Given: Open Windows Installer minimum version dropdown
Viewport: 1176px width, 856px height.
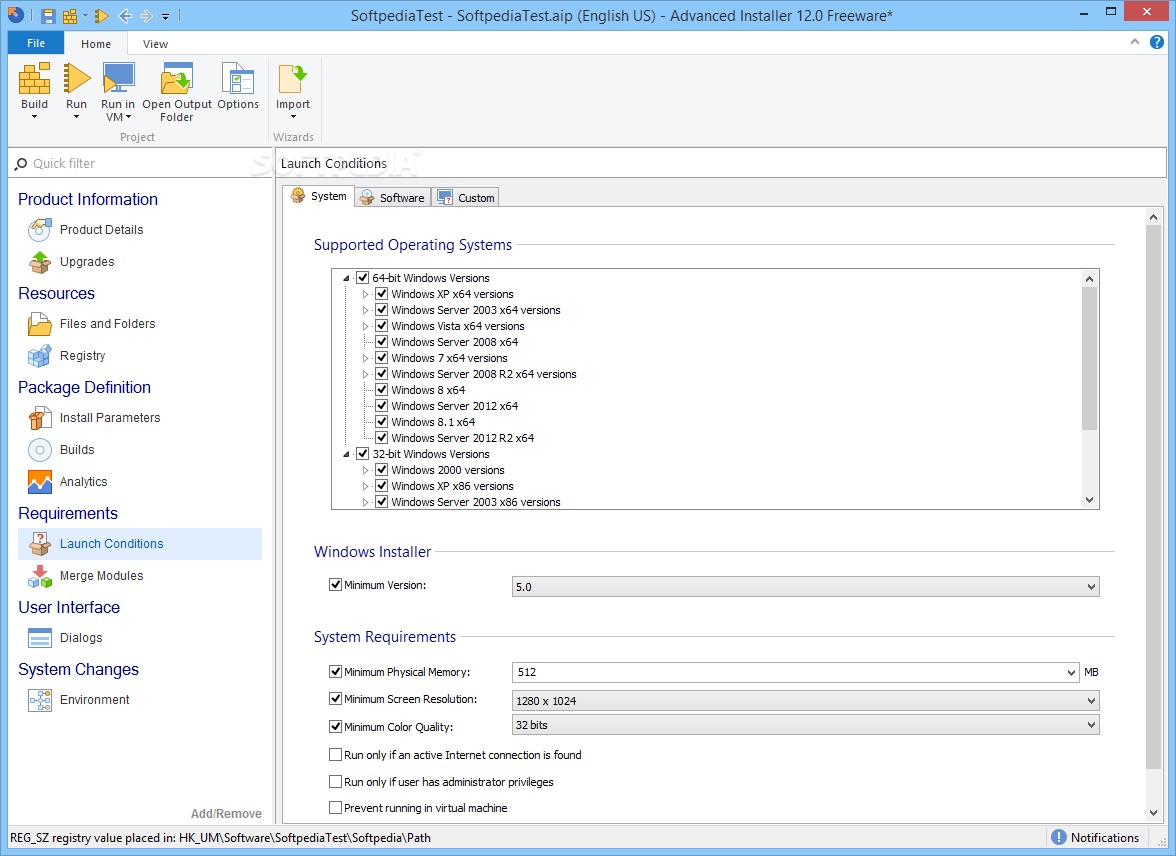Looking at the screenshot, I should coord(1090,587).
